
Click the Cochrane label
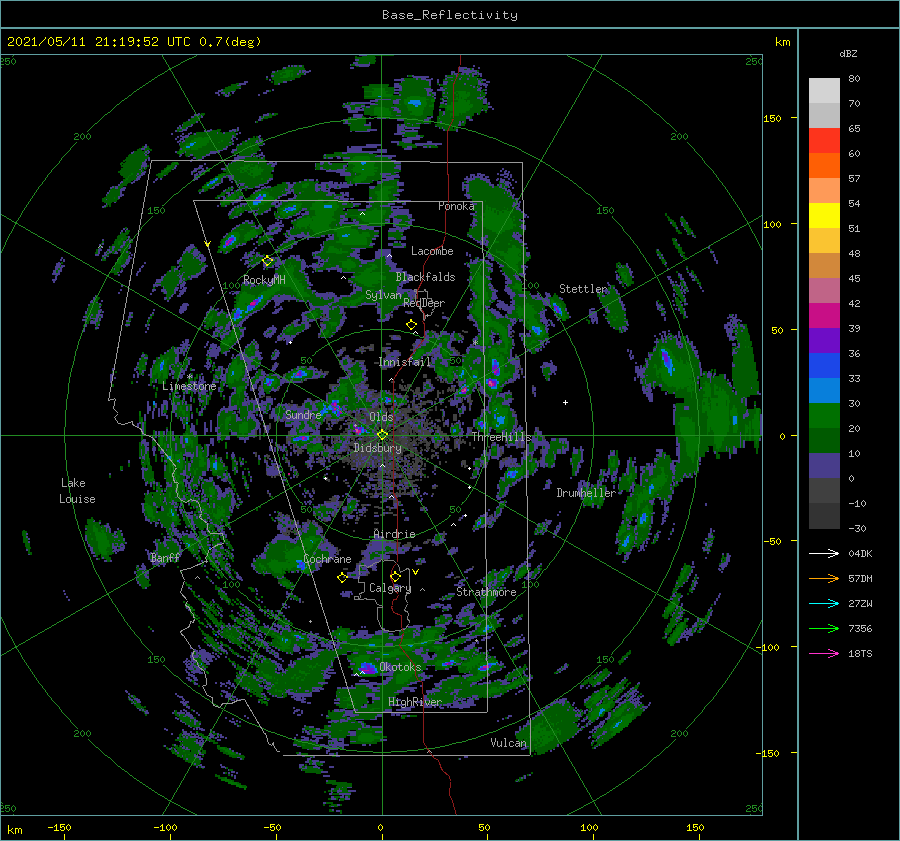(x=327, y=559)
